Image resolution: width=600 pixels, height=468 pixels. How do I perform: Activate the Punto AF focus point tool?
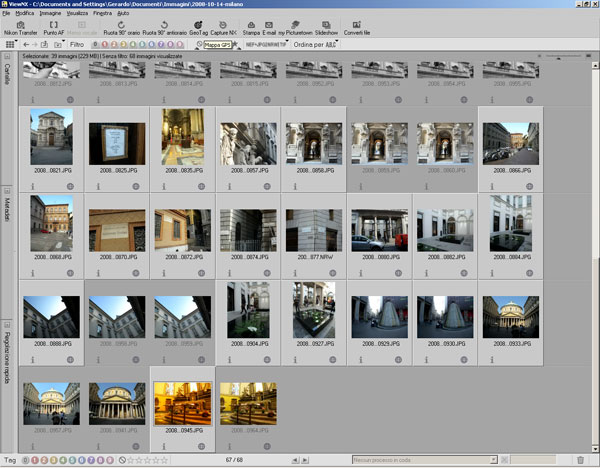tap(54, 28)
